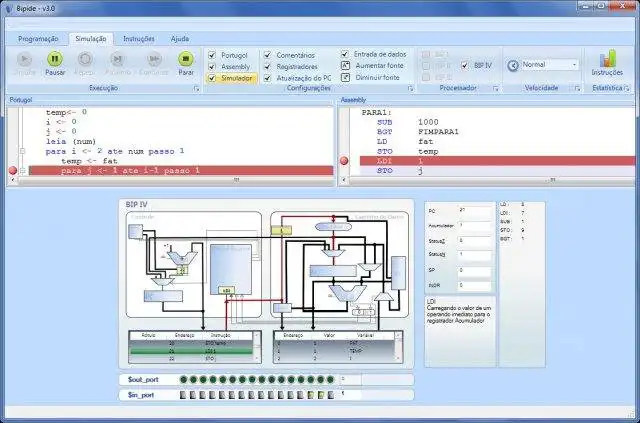The image size is (640, 423).
Task: Click the Status Z value field
Action: (x=475, y=241)
